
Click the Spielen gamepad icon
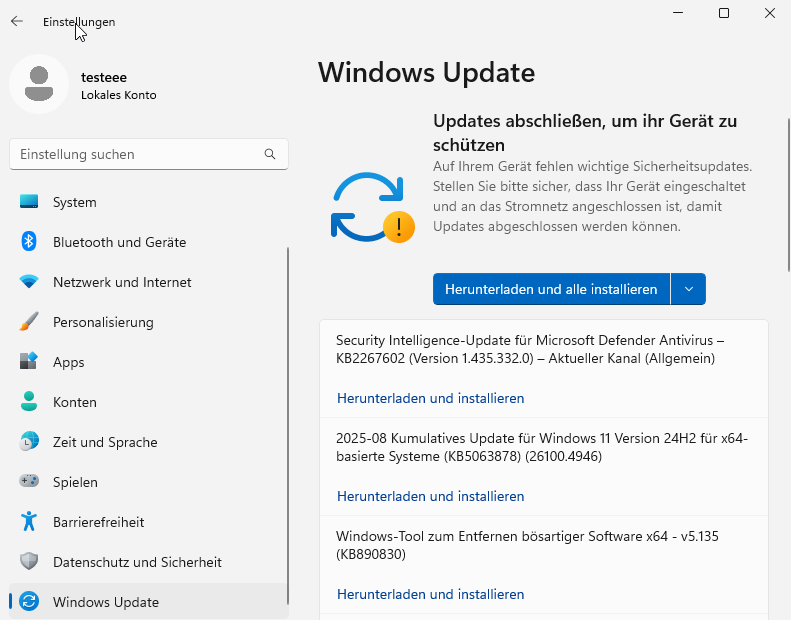[29, 482]
